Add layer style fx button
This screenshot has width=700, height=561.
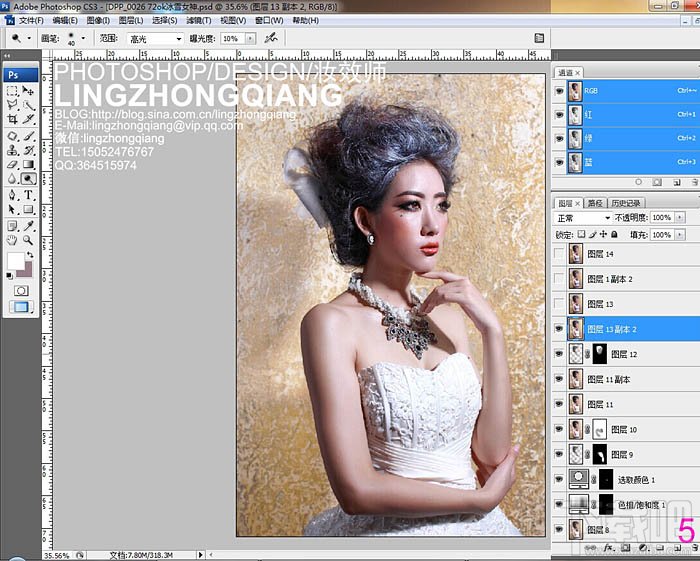[608, 548]
